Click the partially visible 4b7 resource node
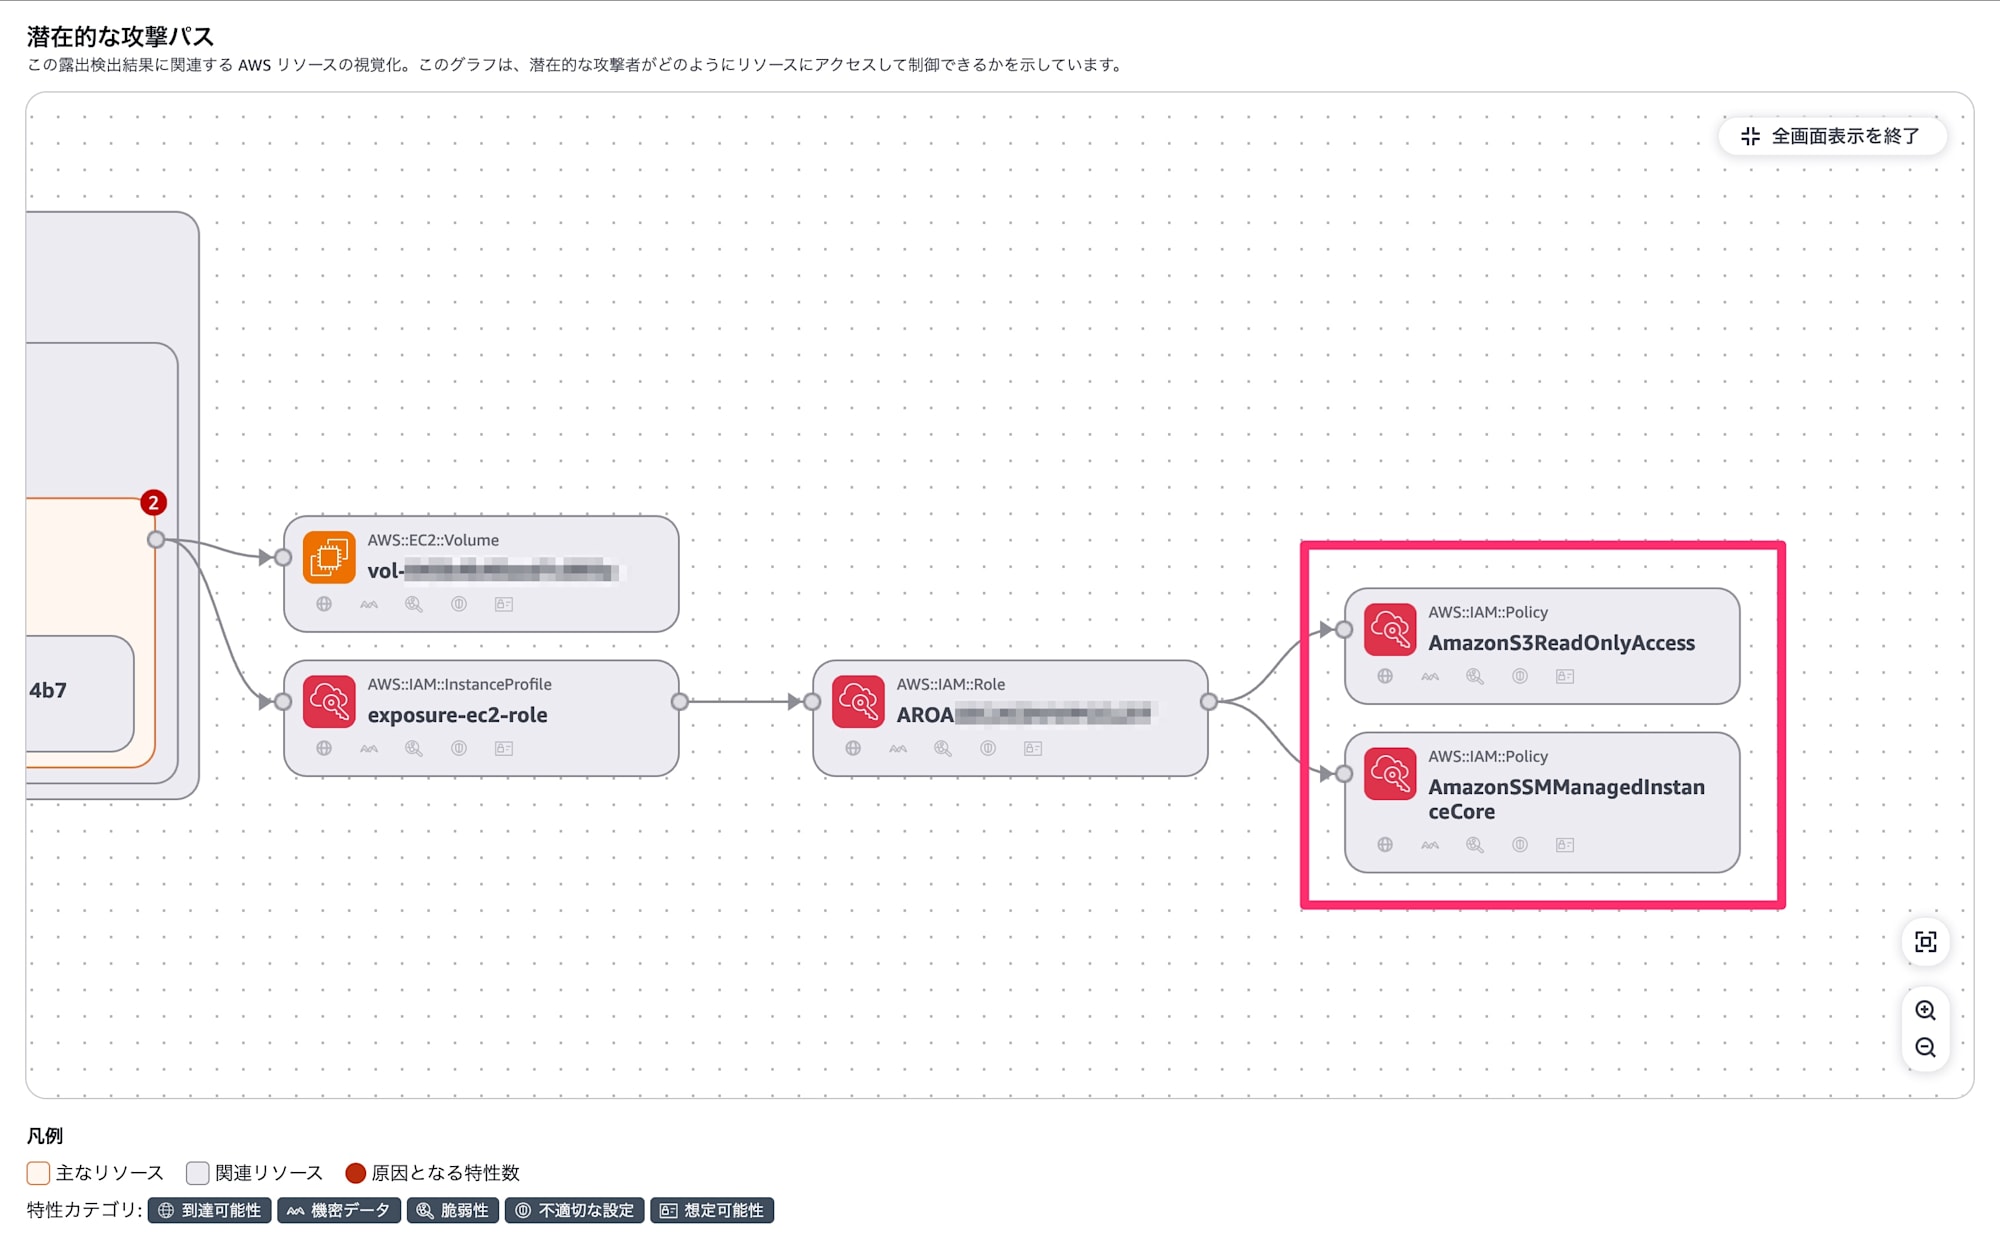The height and width of the screenshot is (1250, 2000). (x=80, y=692)
